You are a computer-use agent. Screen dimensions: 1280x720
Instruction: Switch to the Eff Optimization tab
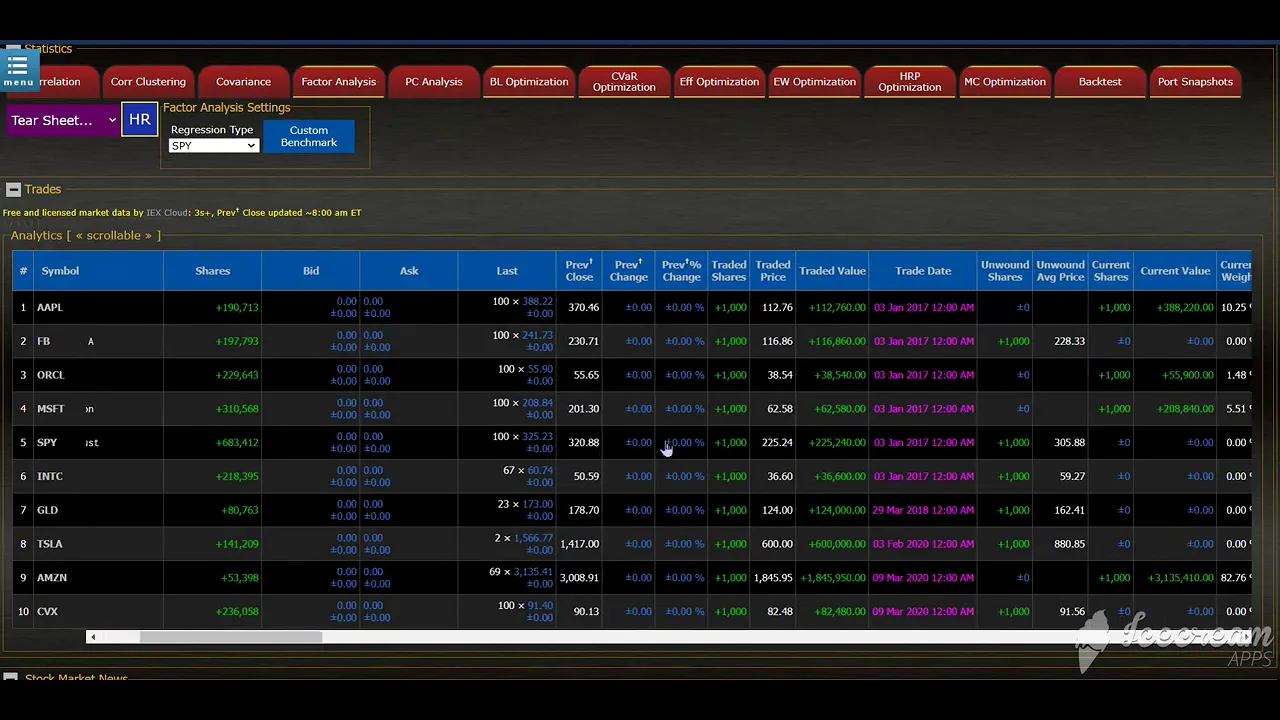pos(719,82)
